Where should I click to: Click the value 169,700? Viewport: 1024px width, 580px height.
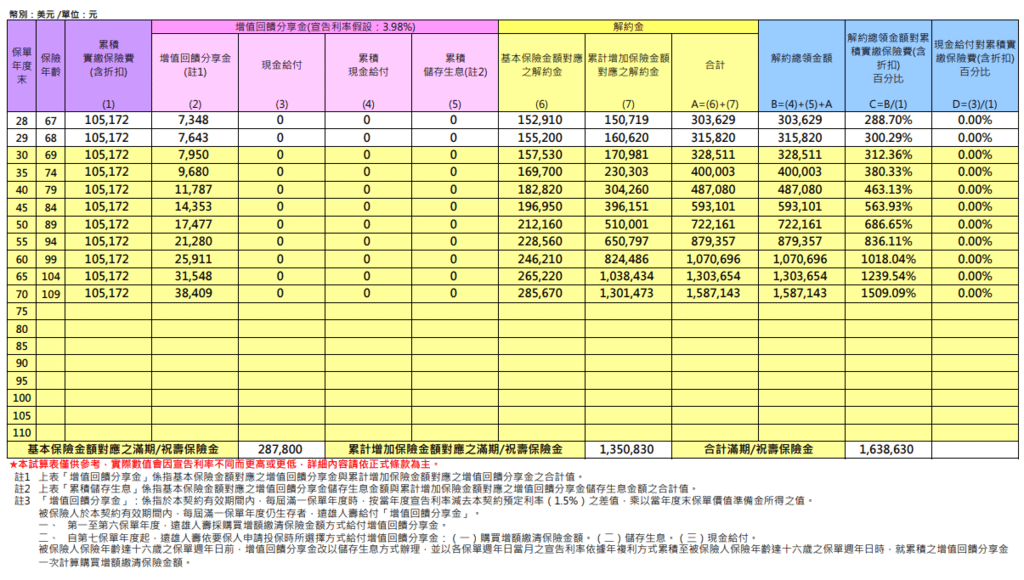pyautogui.click(x=540, y=172)
